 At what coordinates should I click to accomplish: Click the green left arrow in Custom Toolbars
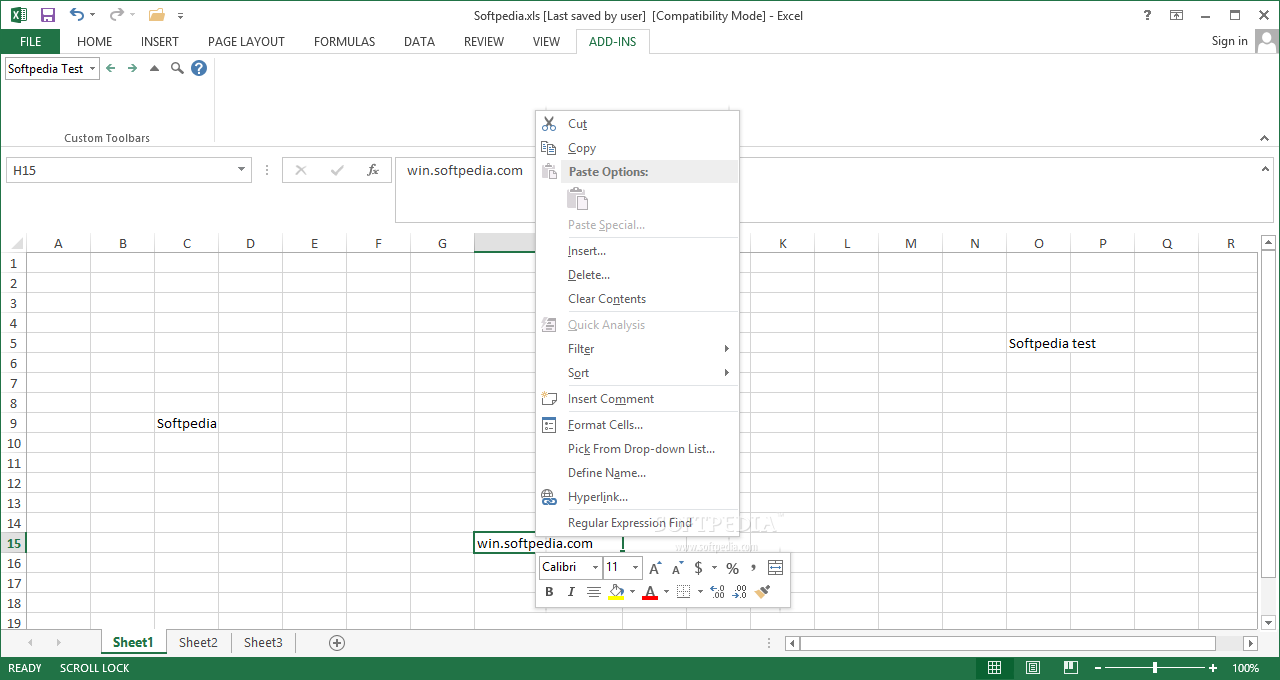tap(111, 68)
